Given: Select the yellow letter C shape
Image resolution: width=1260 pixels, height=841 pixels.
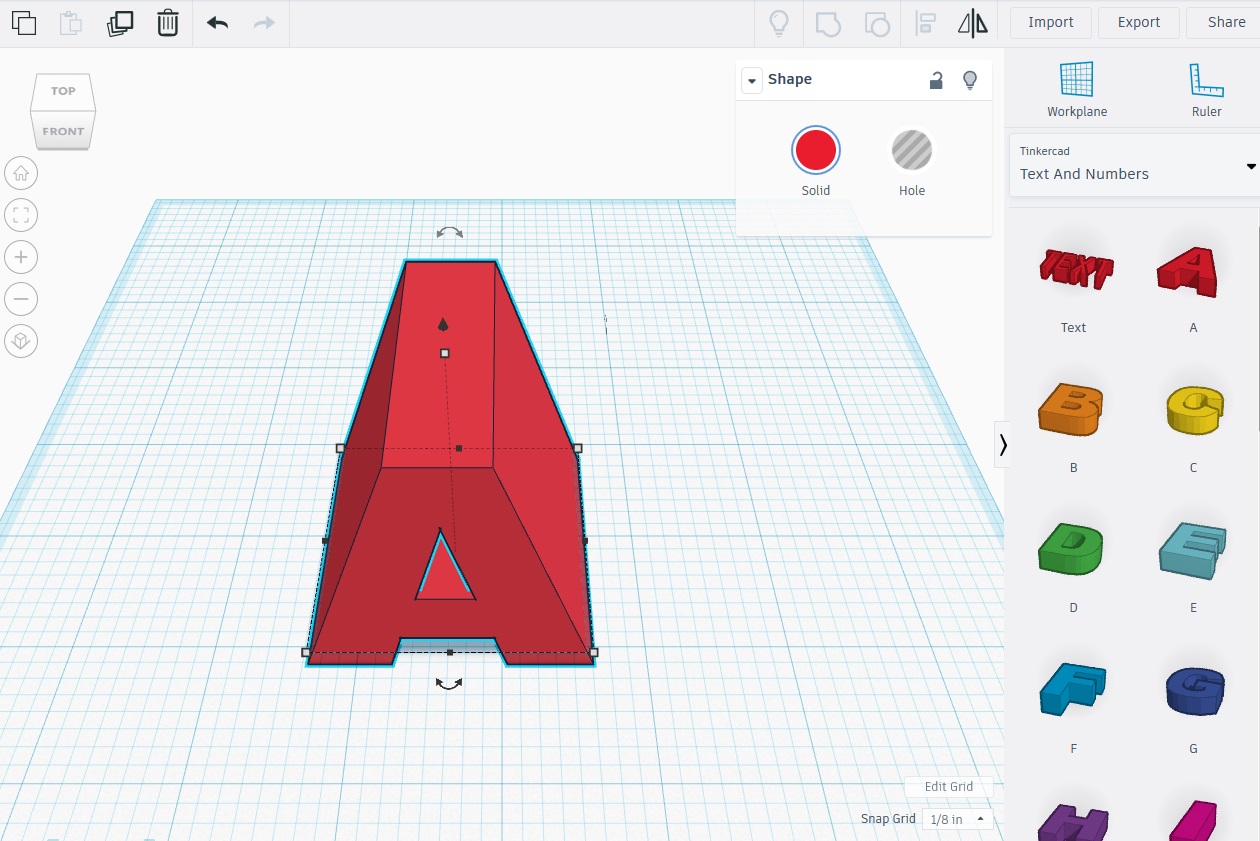Looking at the screenshot, I should pyautogui.click(x=1195, y=410).
